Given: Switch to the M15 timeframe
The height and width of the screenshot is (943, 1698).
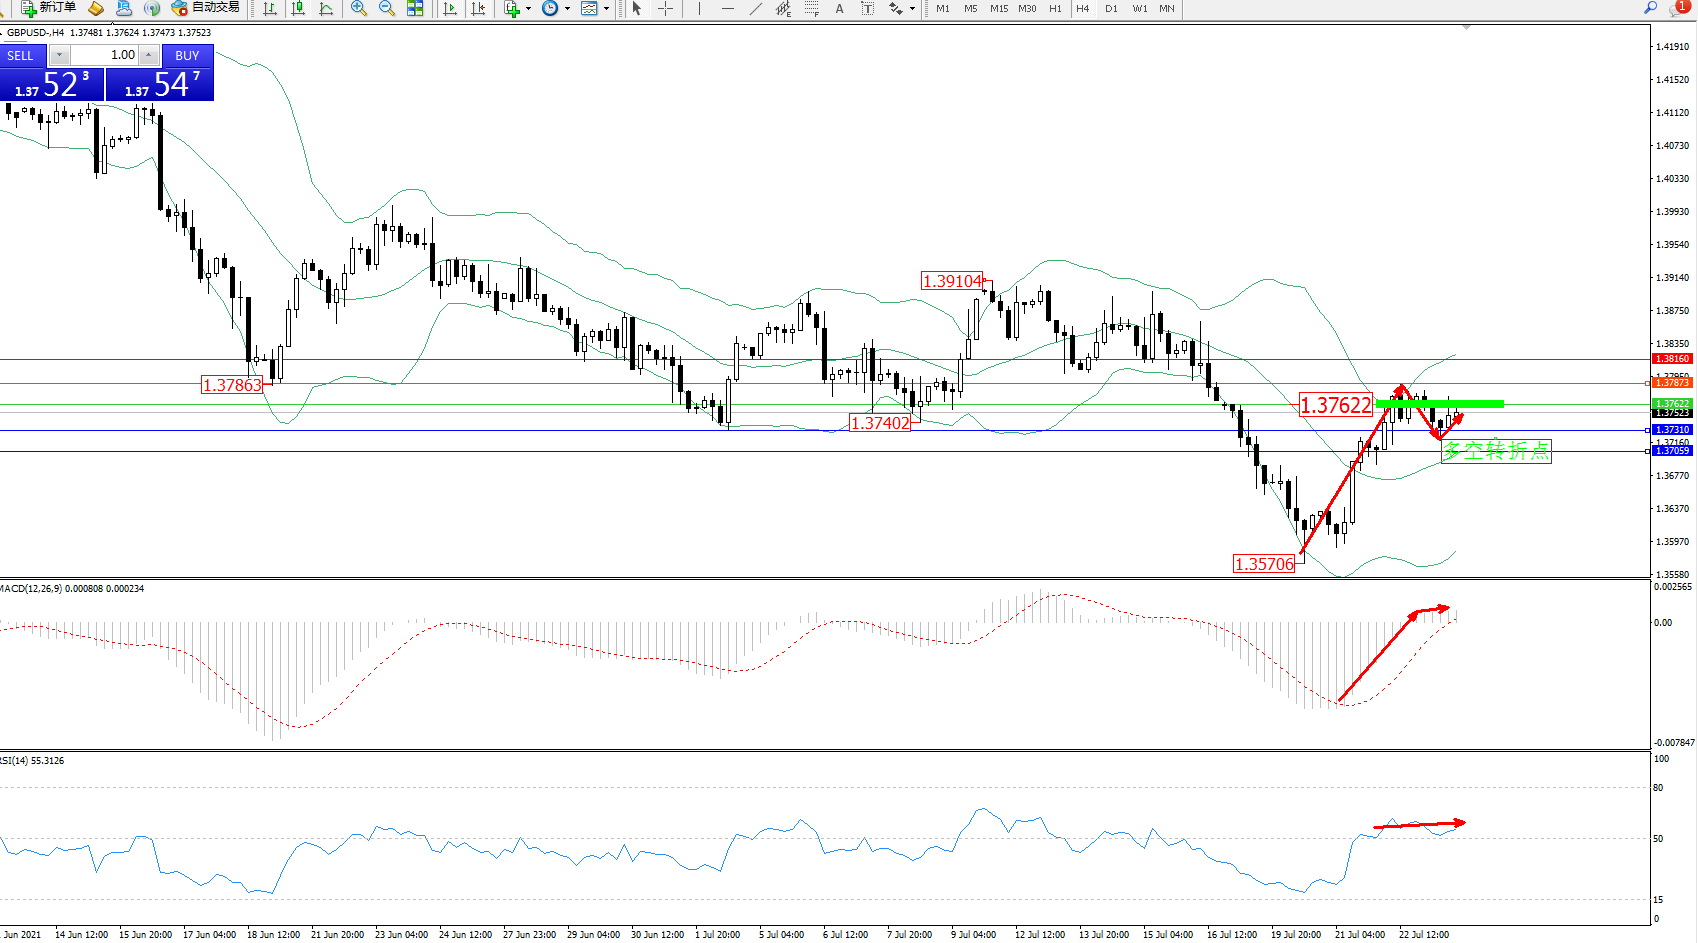Looking at the screenshot, I should tap(999, 9).
